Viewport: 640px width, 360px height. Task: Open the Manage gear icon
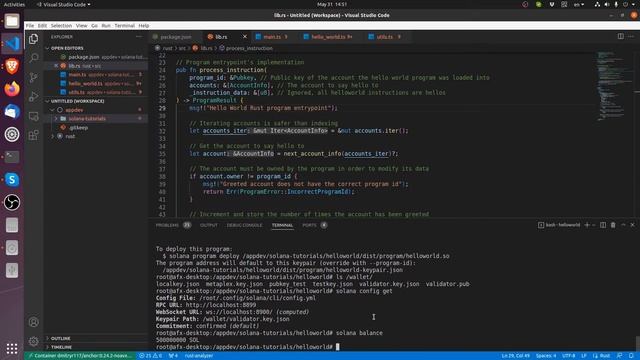click(x=33, y=341)
